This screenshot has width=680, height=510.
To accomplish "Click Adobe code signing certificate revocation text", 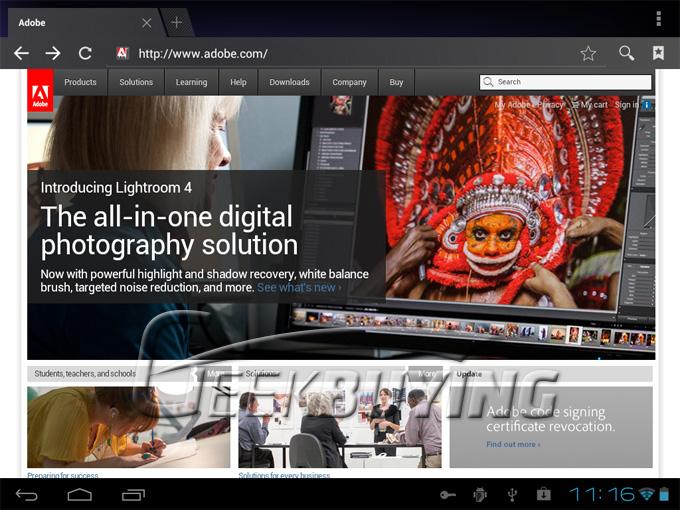I will click(550, 419).
